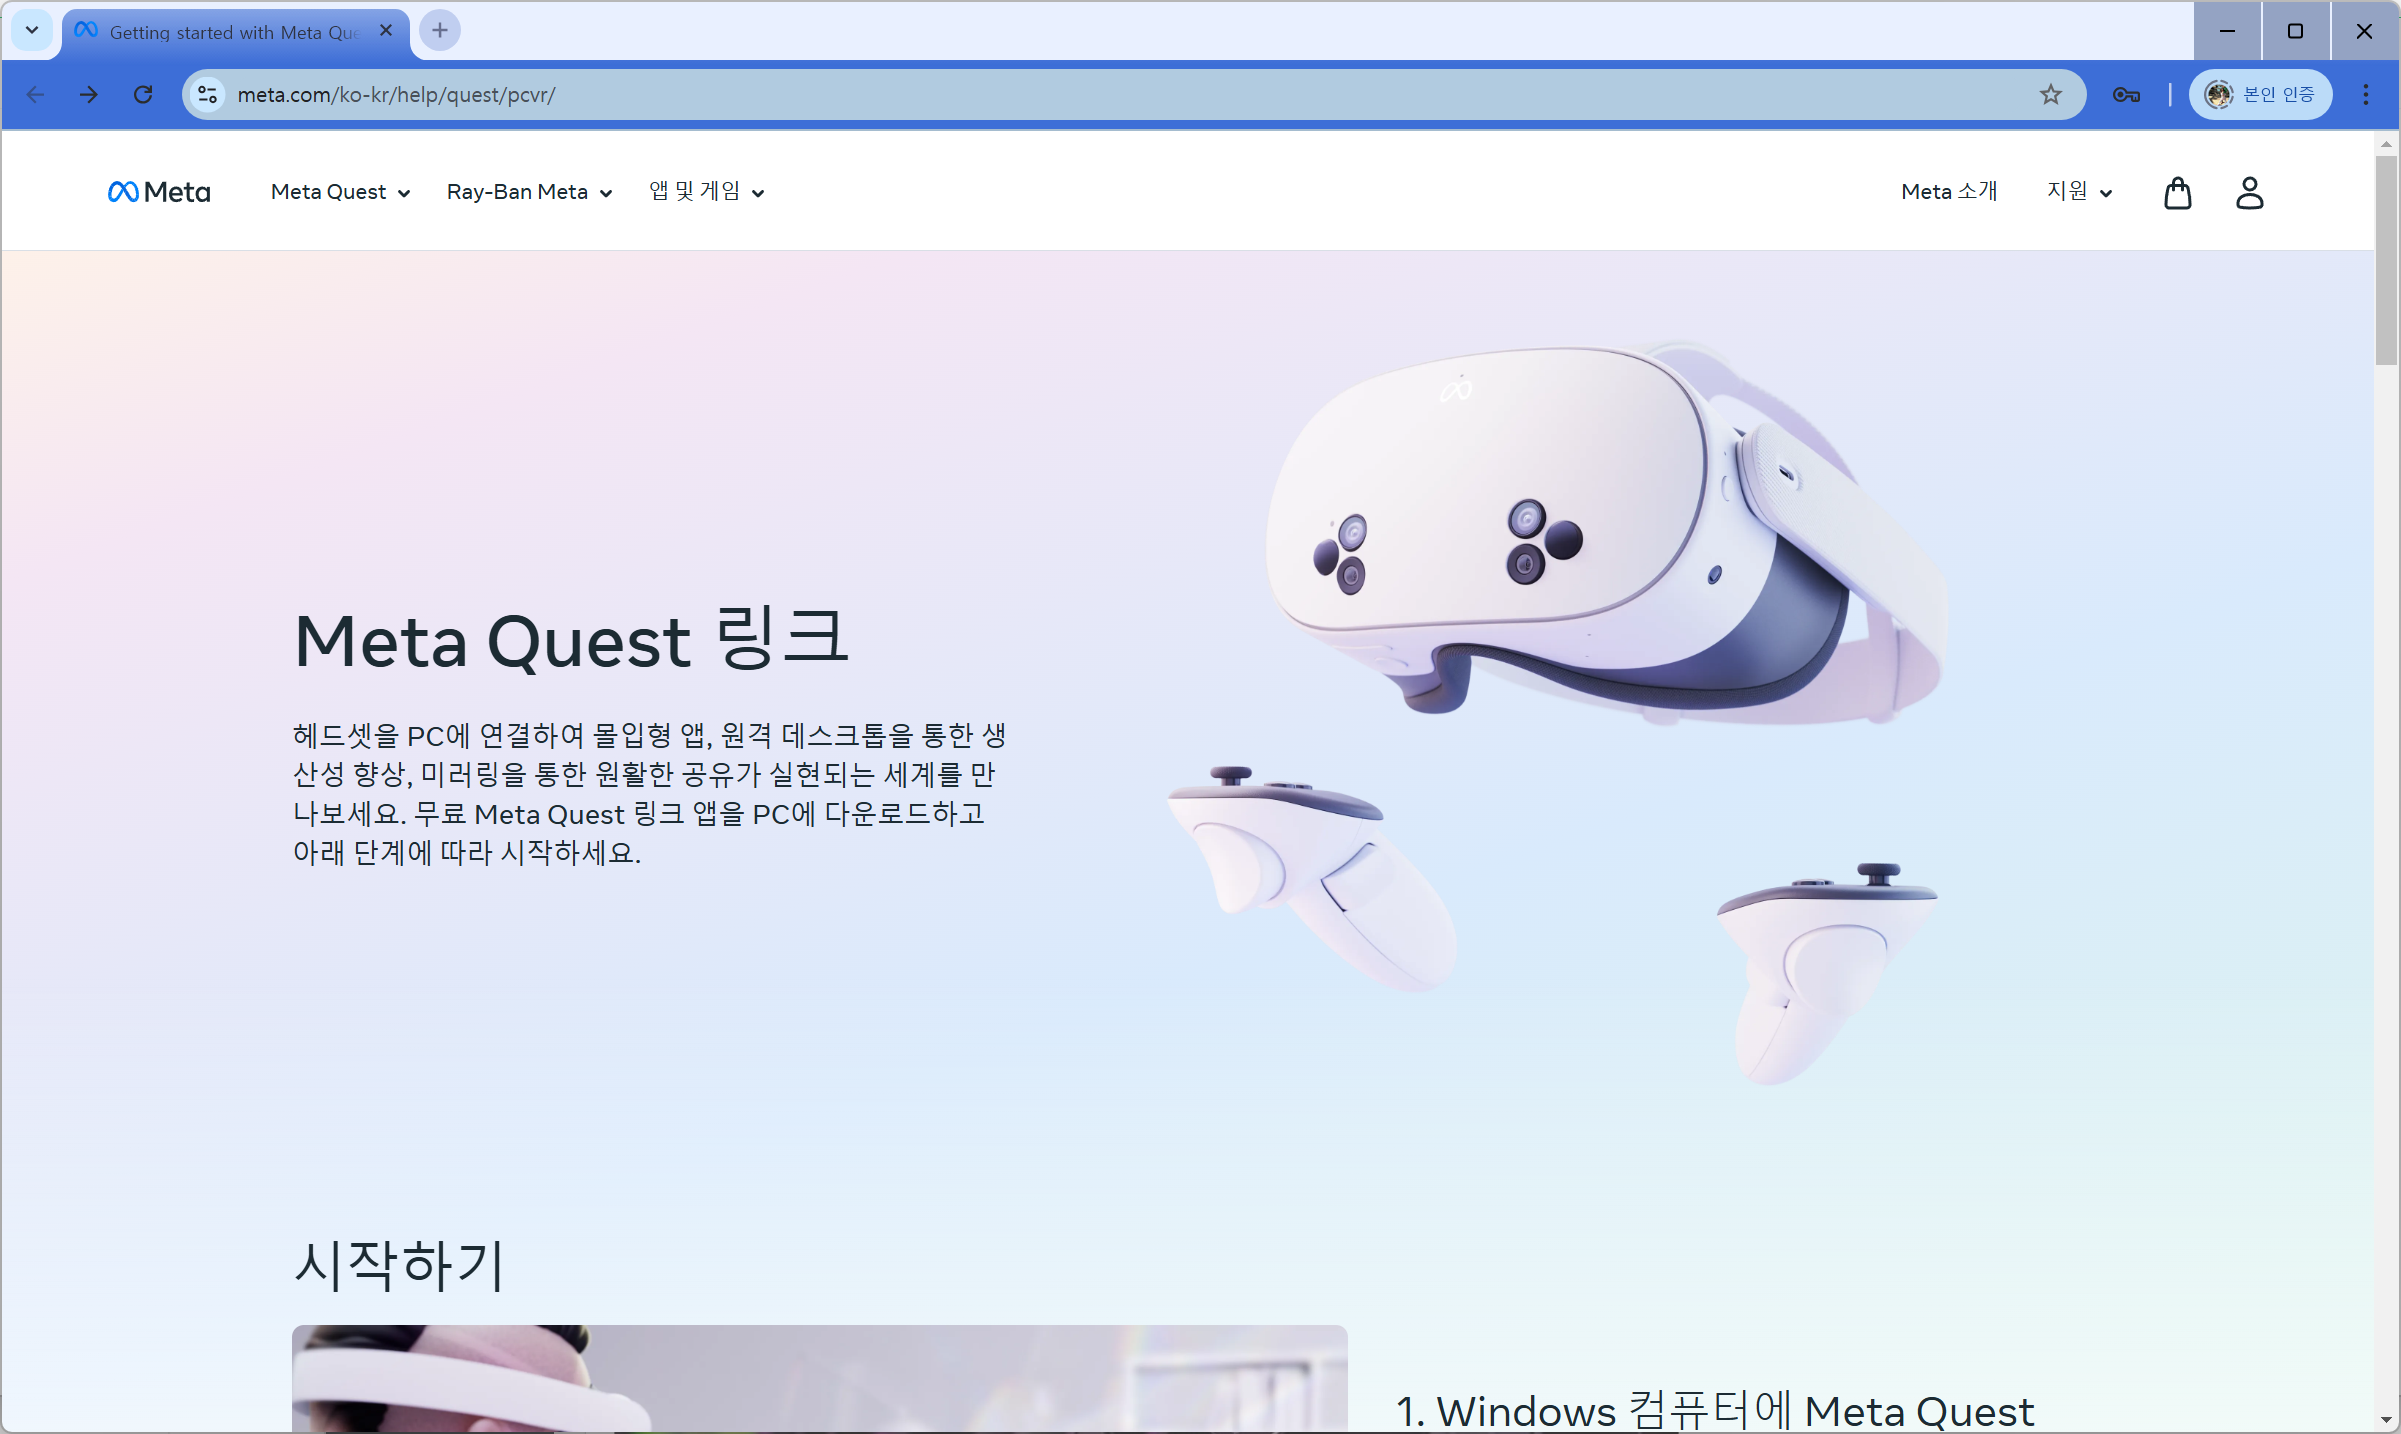Open the tab search dropdown arrow
The height and width of the screenshot is (1434, 2401).
(x=32, y=31)
